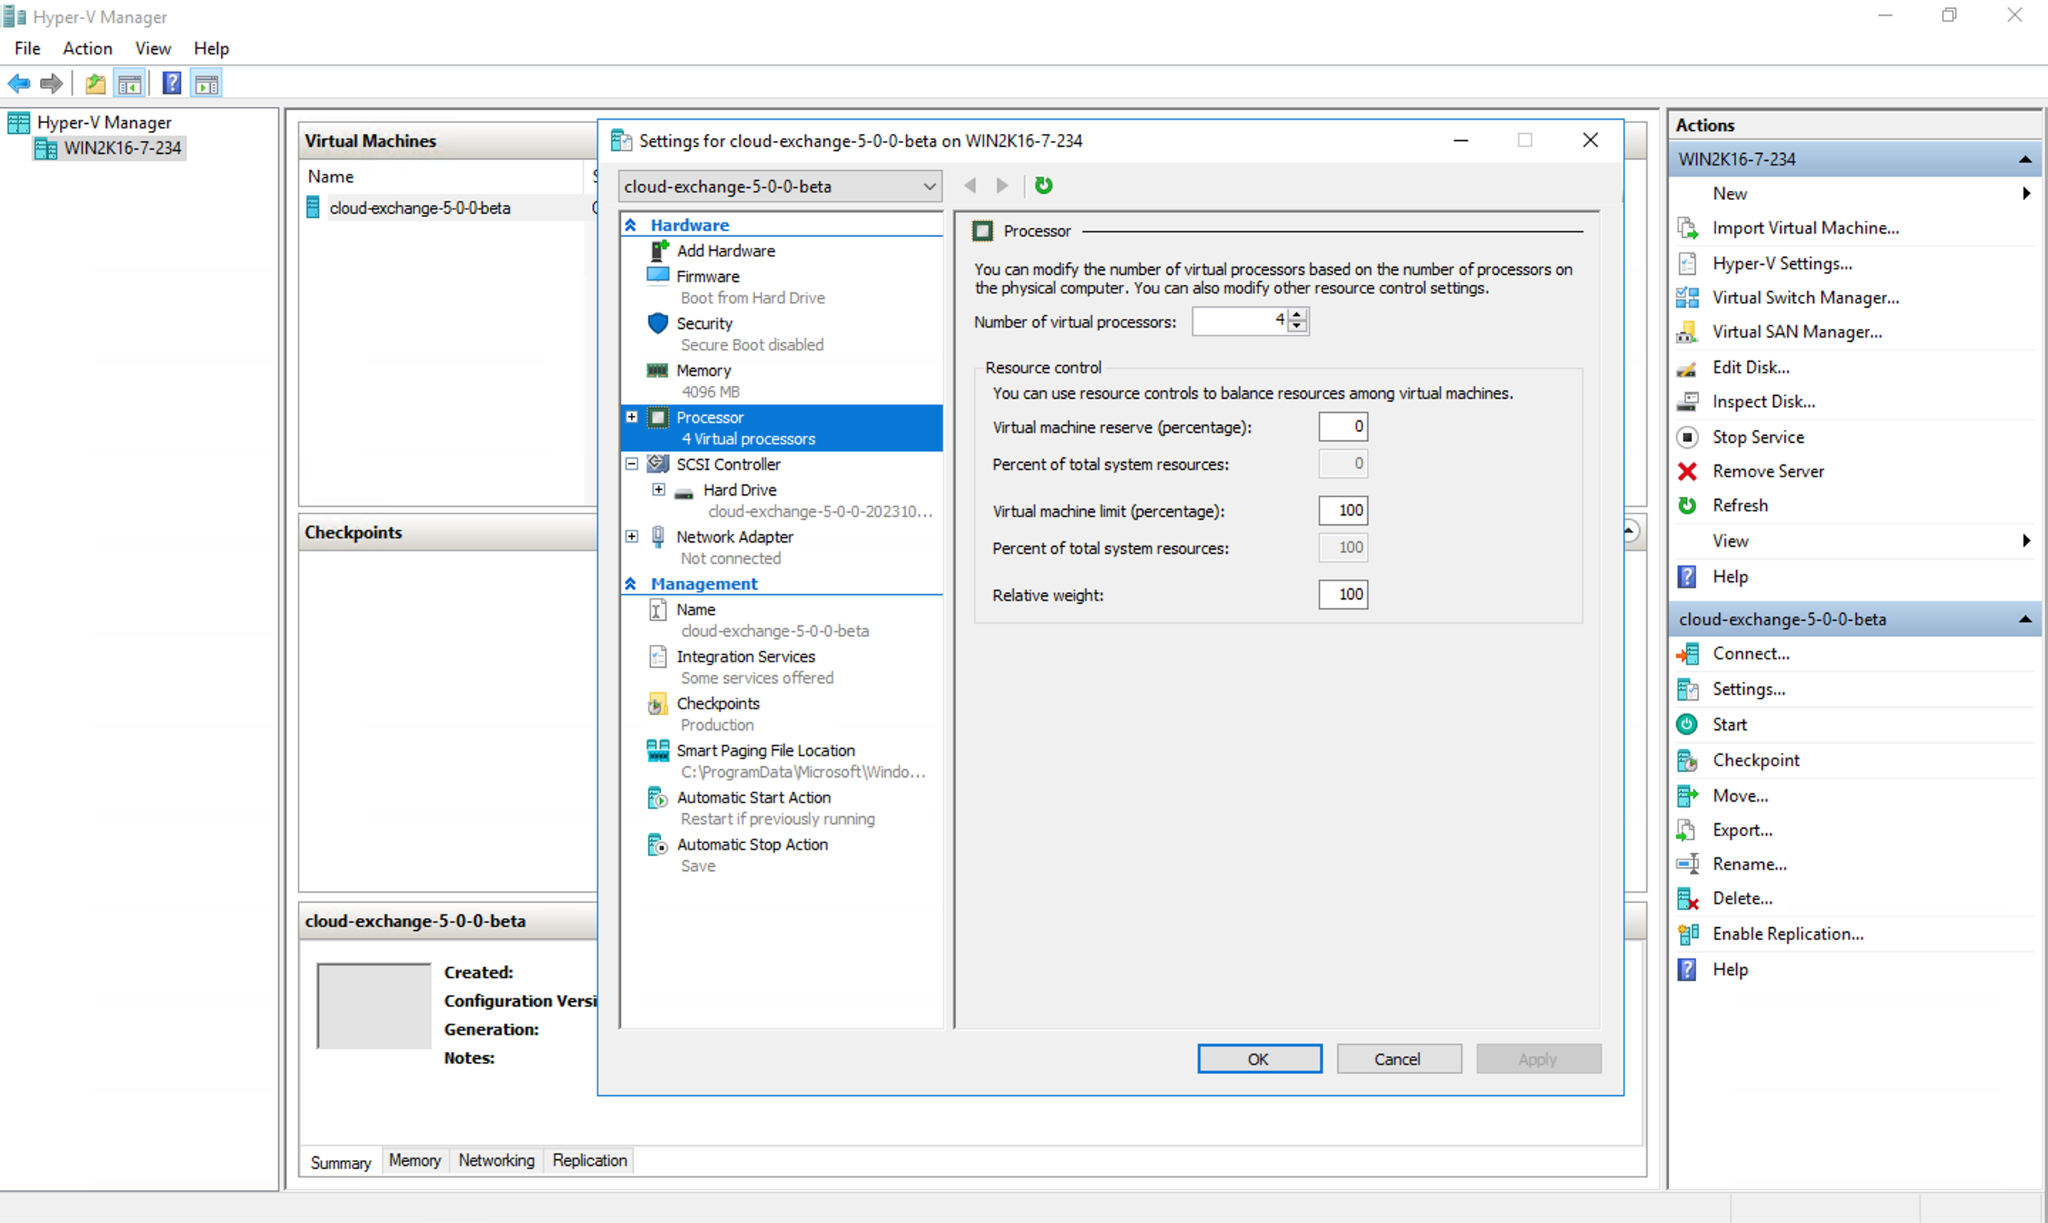Open the Help menu
This screenshot has height=1223, width=2048.
211,48
